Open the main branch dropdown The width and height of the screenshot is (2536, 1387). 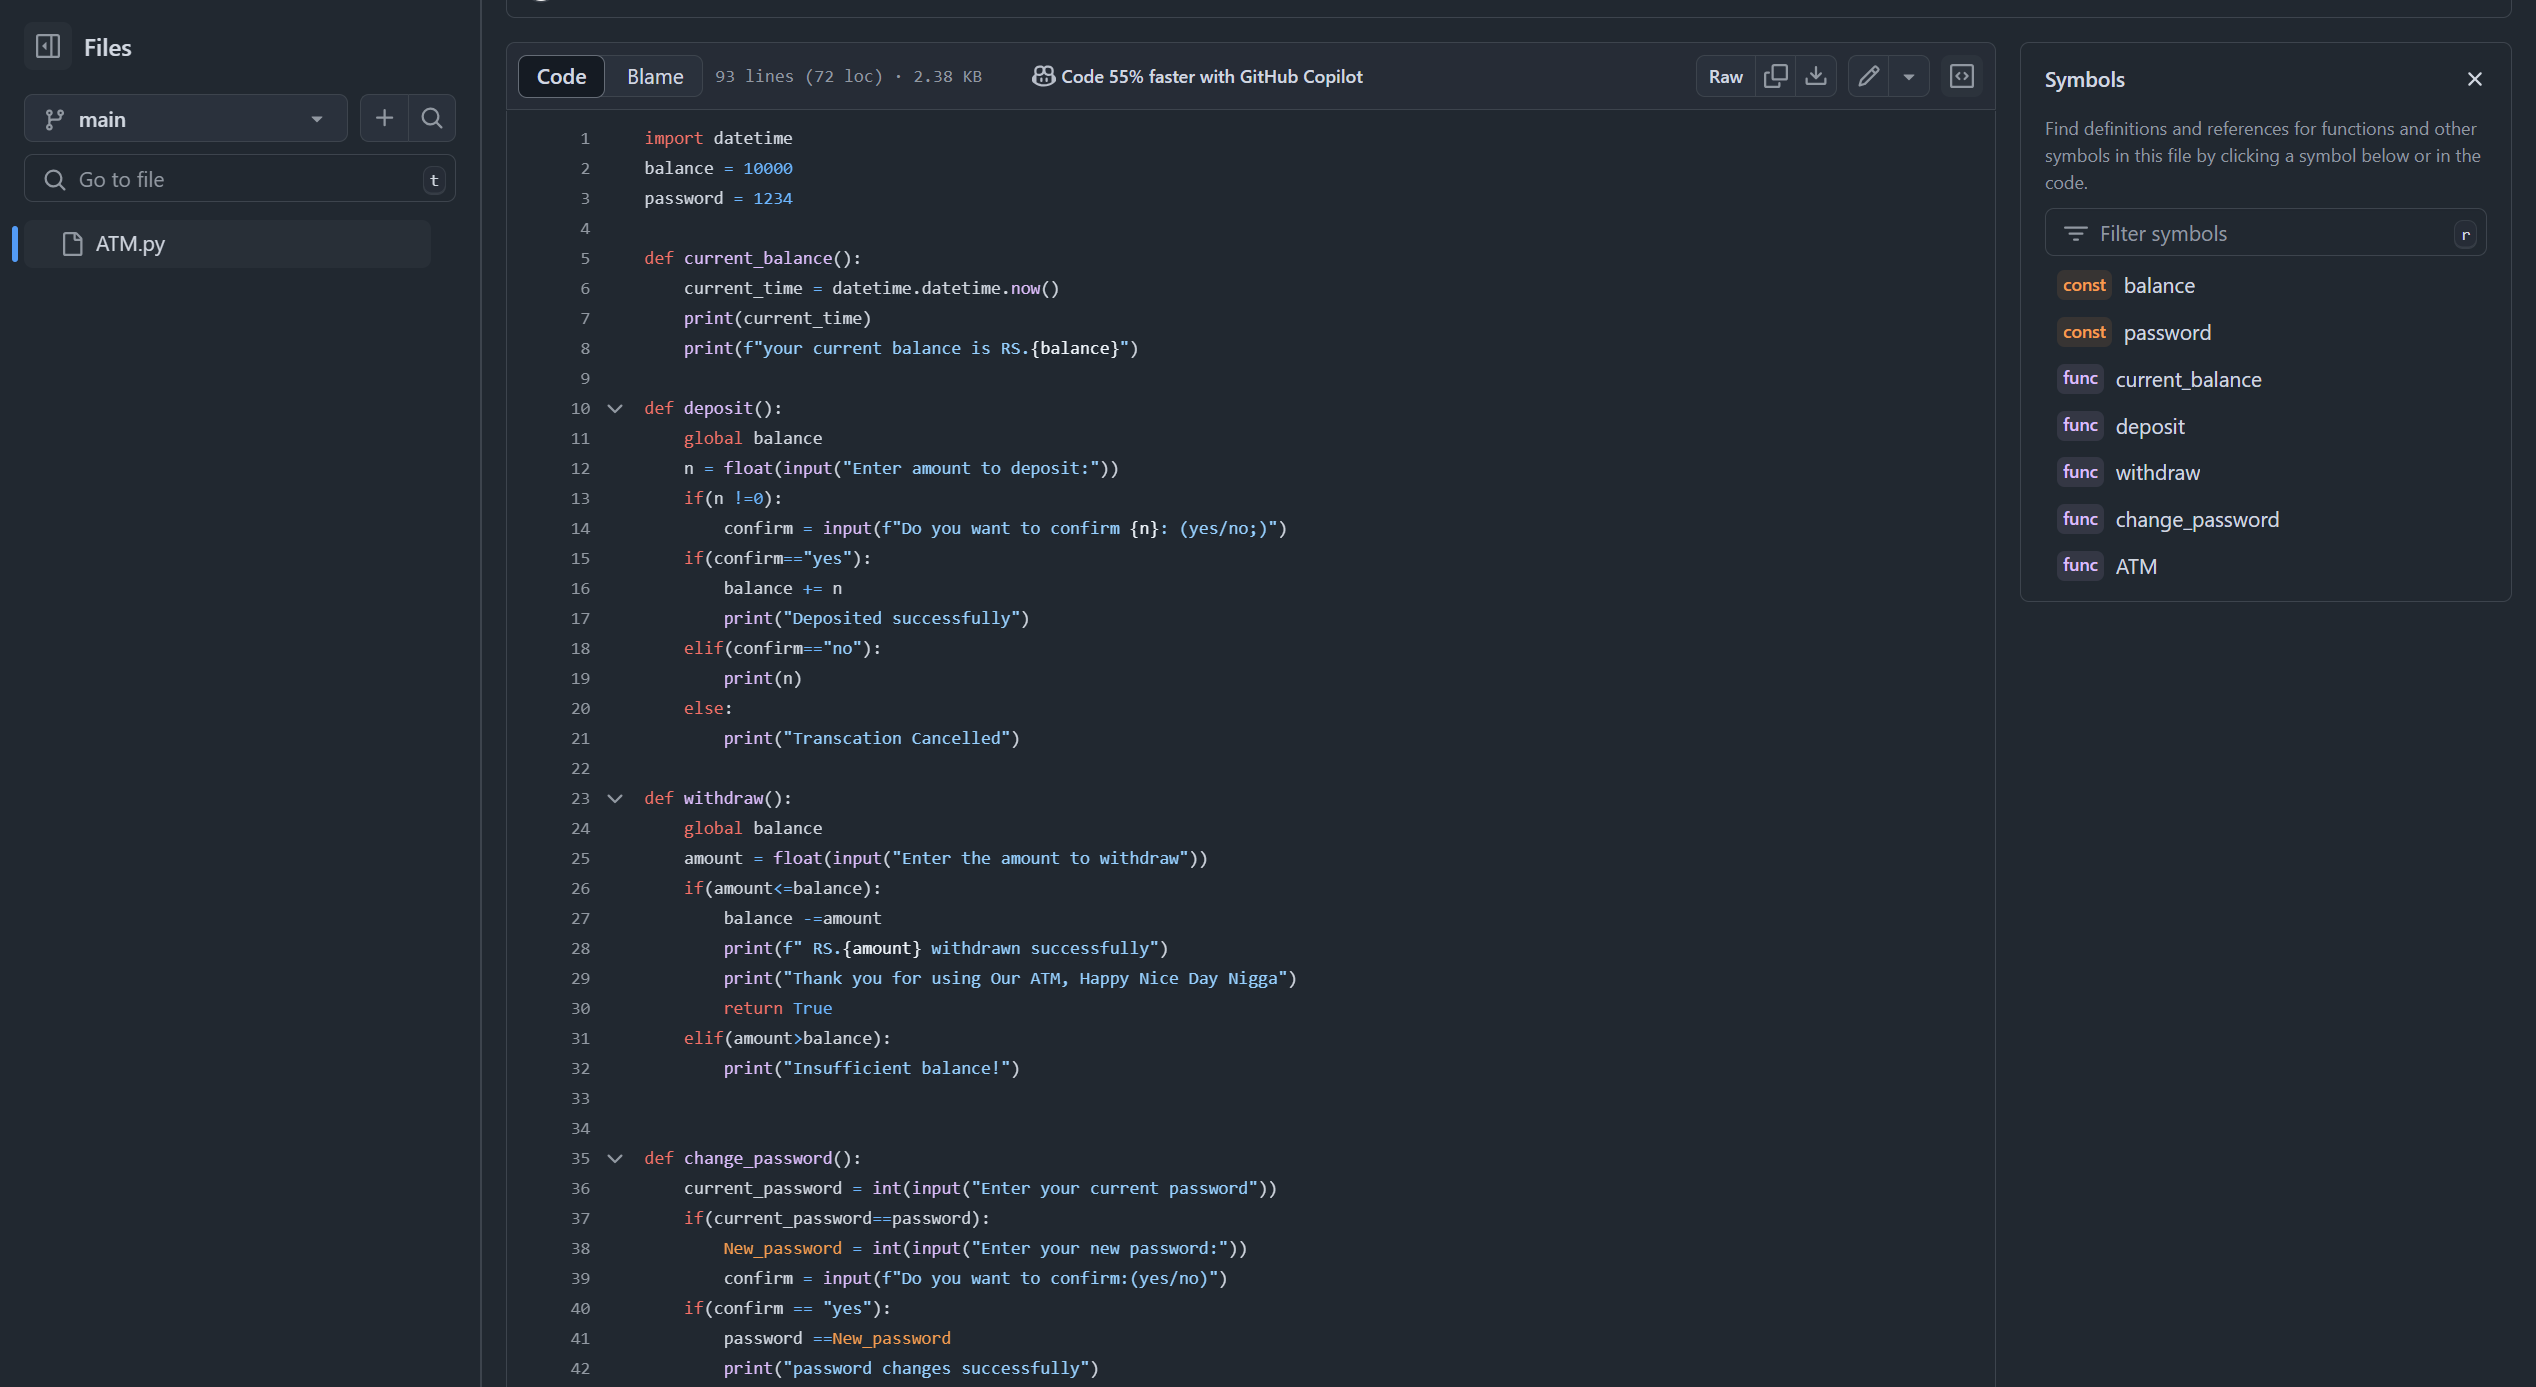point(186,119)
